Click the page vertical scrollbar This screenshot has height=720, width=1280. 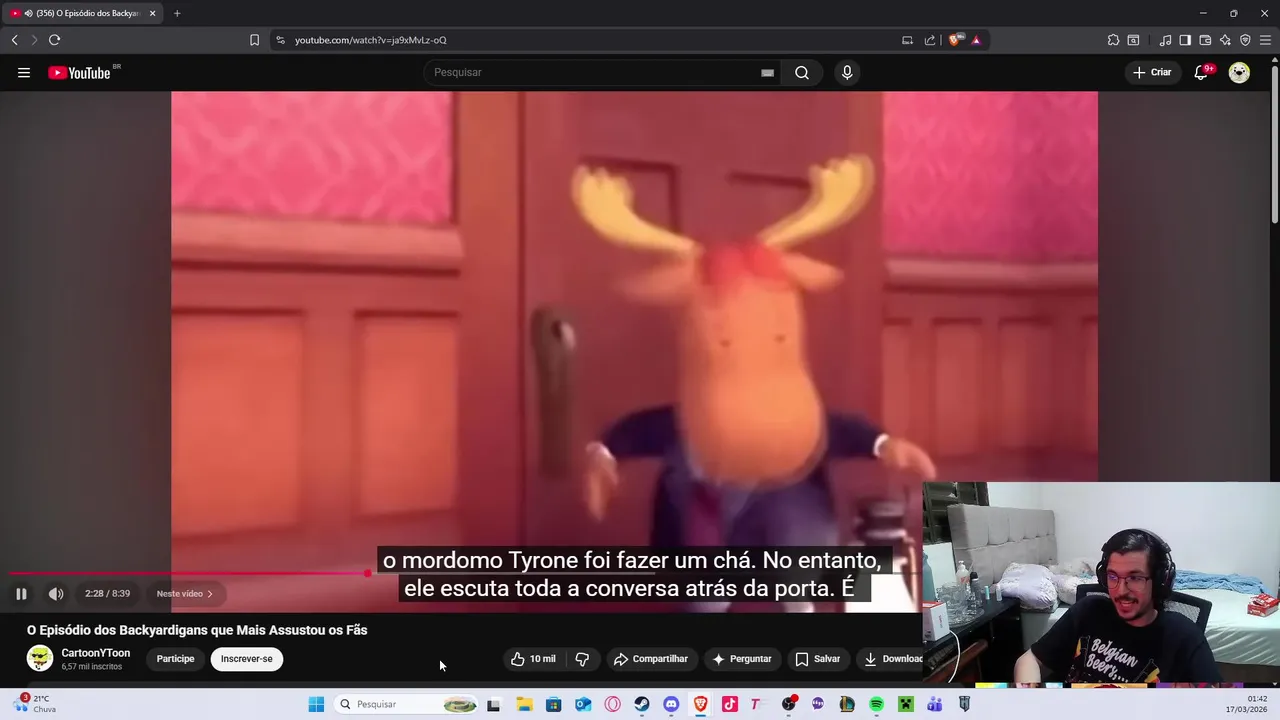[x=1274, y=142]
